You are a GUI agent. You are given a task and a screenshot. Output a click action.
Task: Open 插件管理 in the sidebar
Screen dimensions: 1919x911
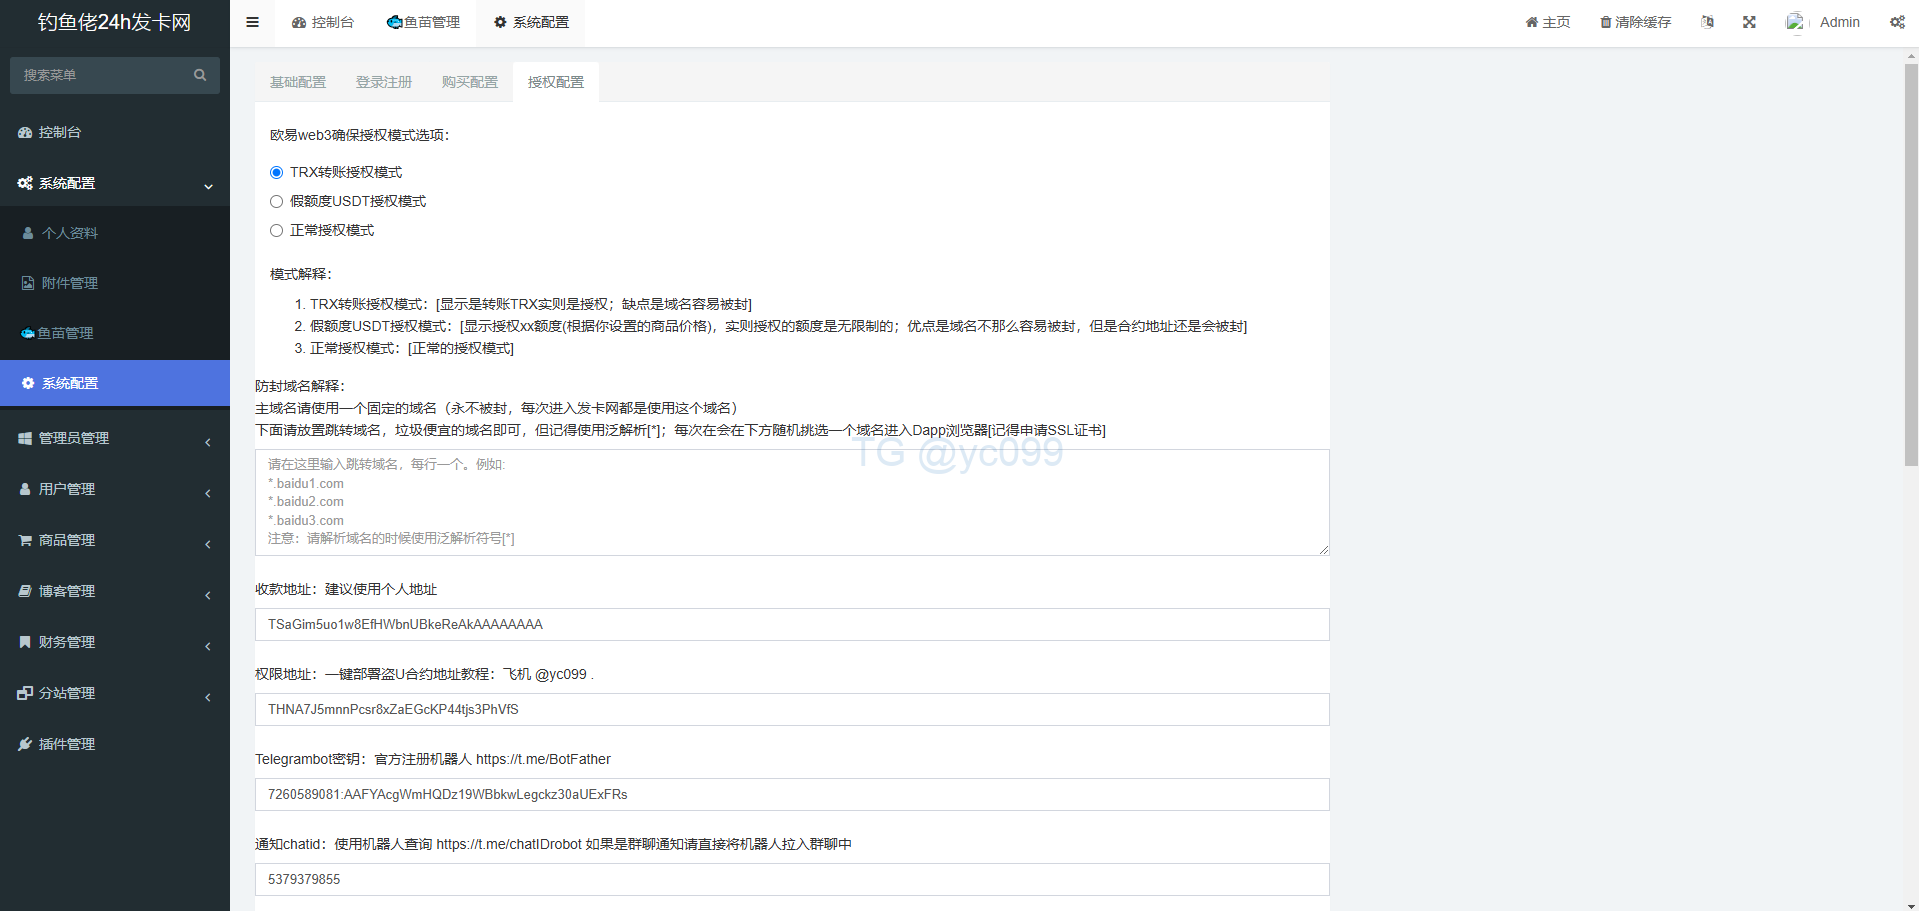click(67, 744)
